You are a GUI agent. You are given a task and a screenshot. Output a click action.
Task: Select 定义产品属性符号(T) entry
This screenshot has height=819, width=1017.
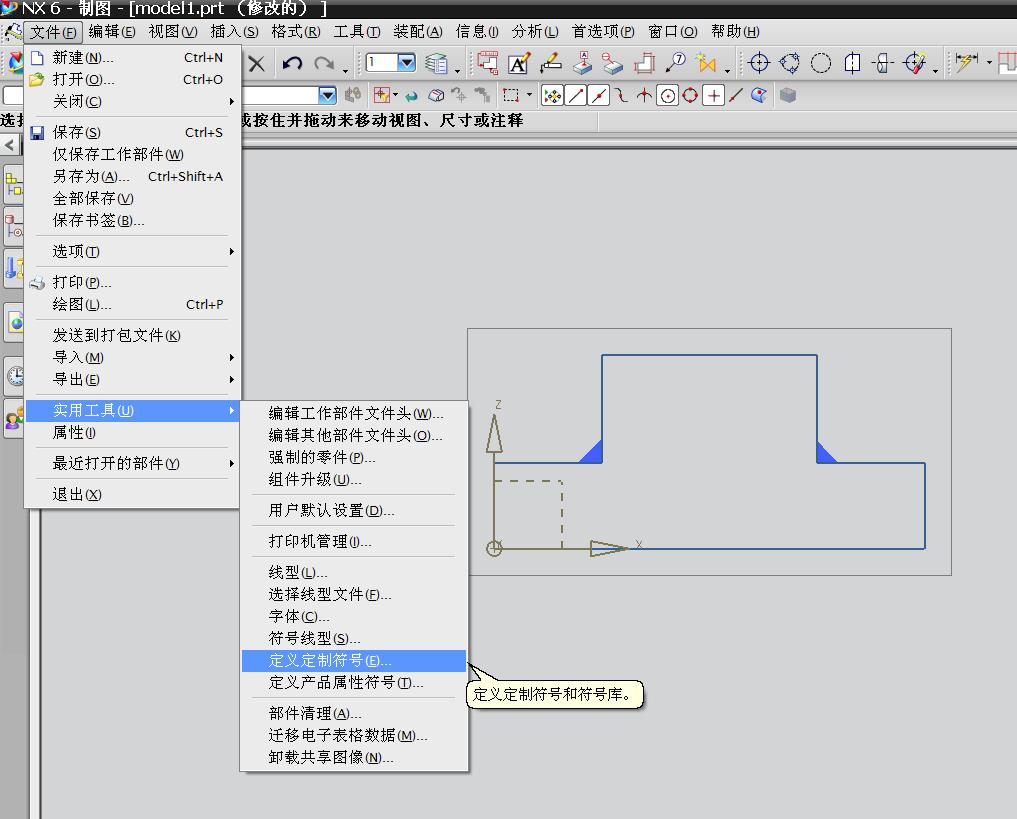353,683
